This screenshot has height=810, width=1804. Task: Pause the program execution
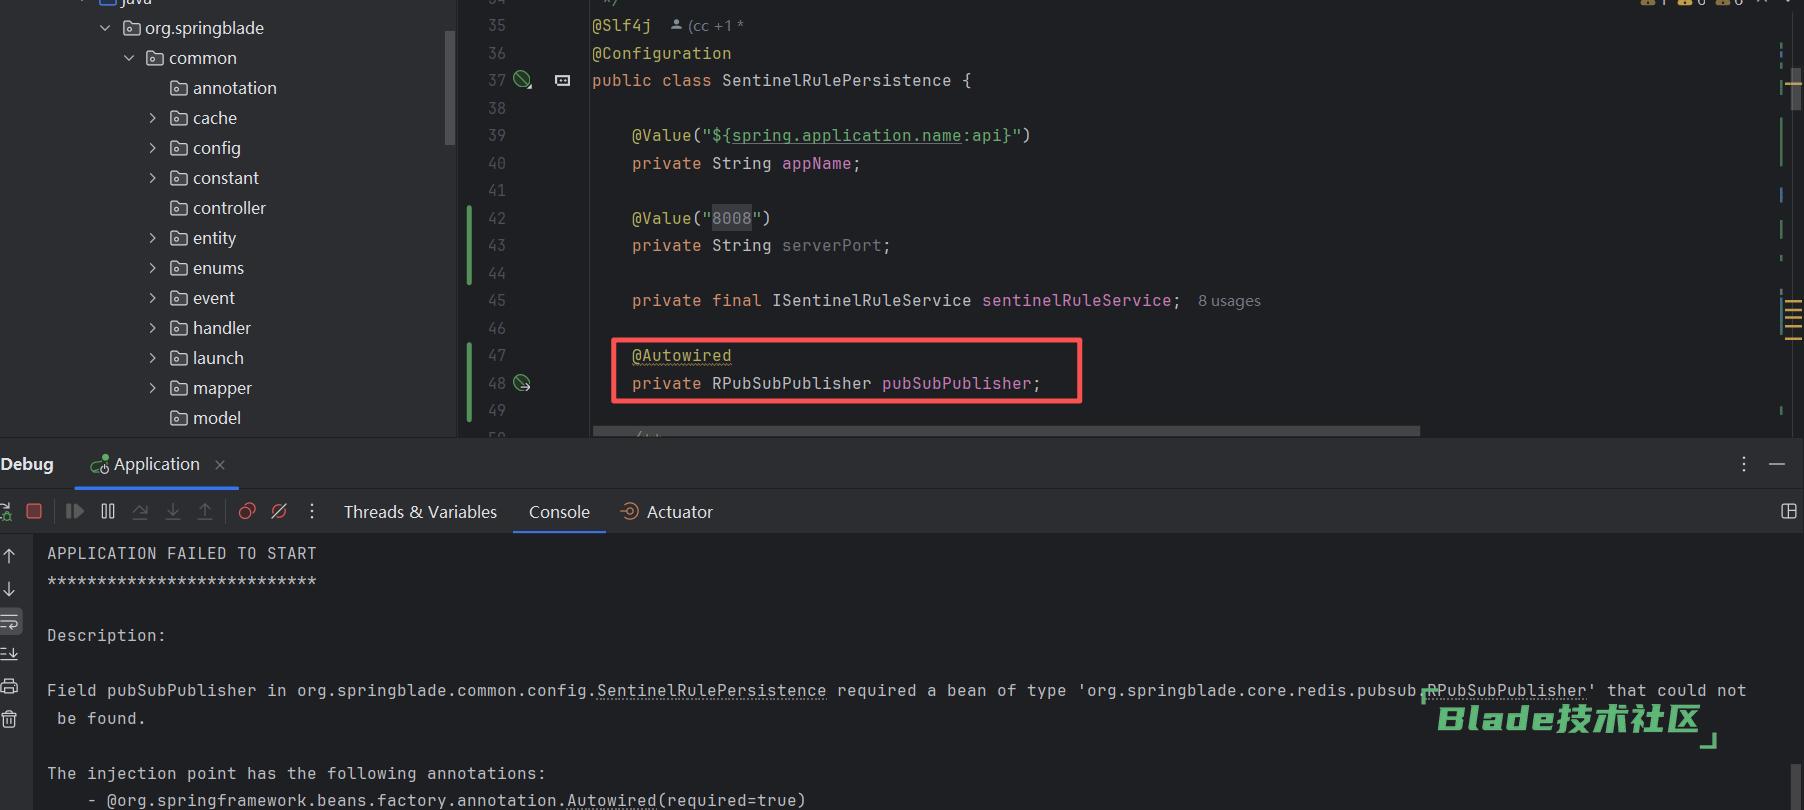pos(108,511)
